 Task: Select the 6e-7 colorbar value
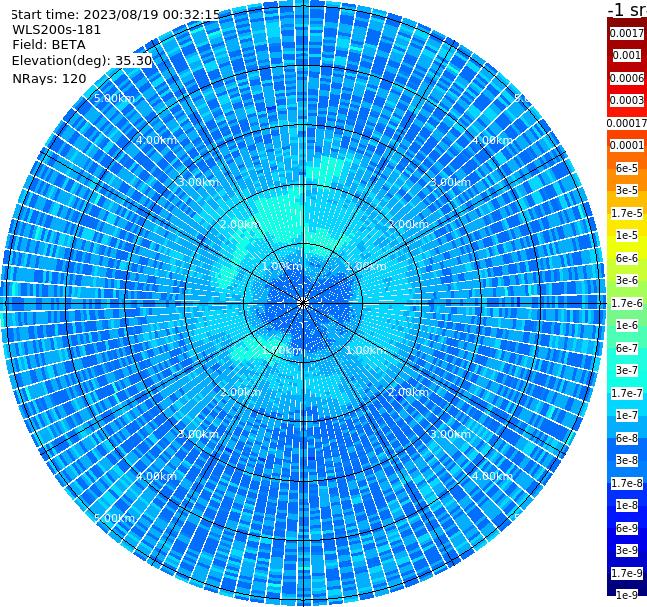(627, 348)
